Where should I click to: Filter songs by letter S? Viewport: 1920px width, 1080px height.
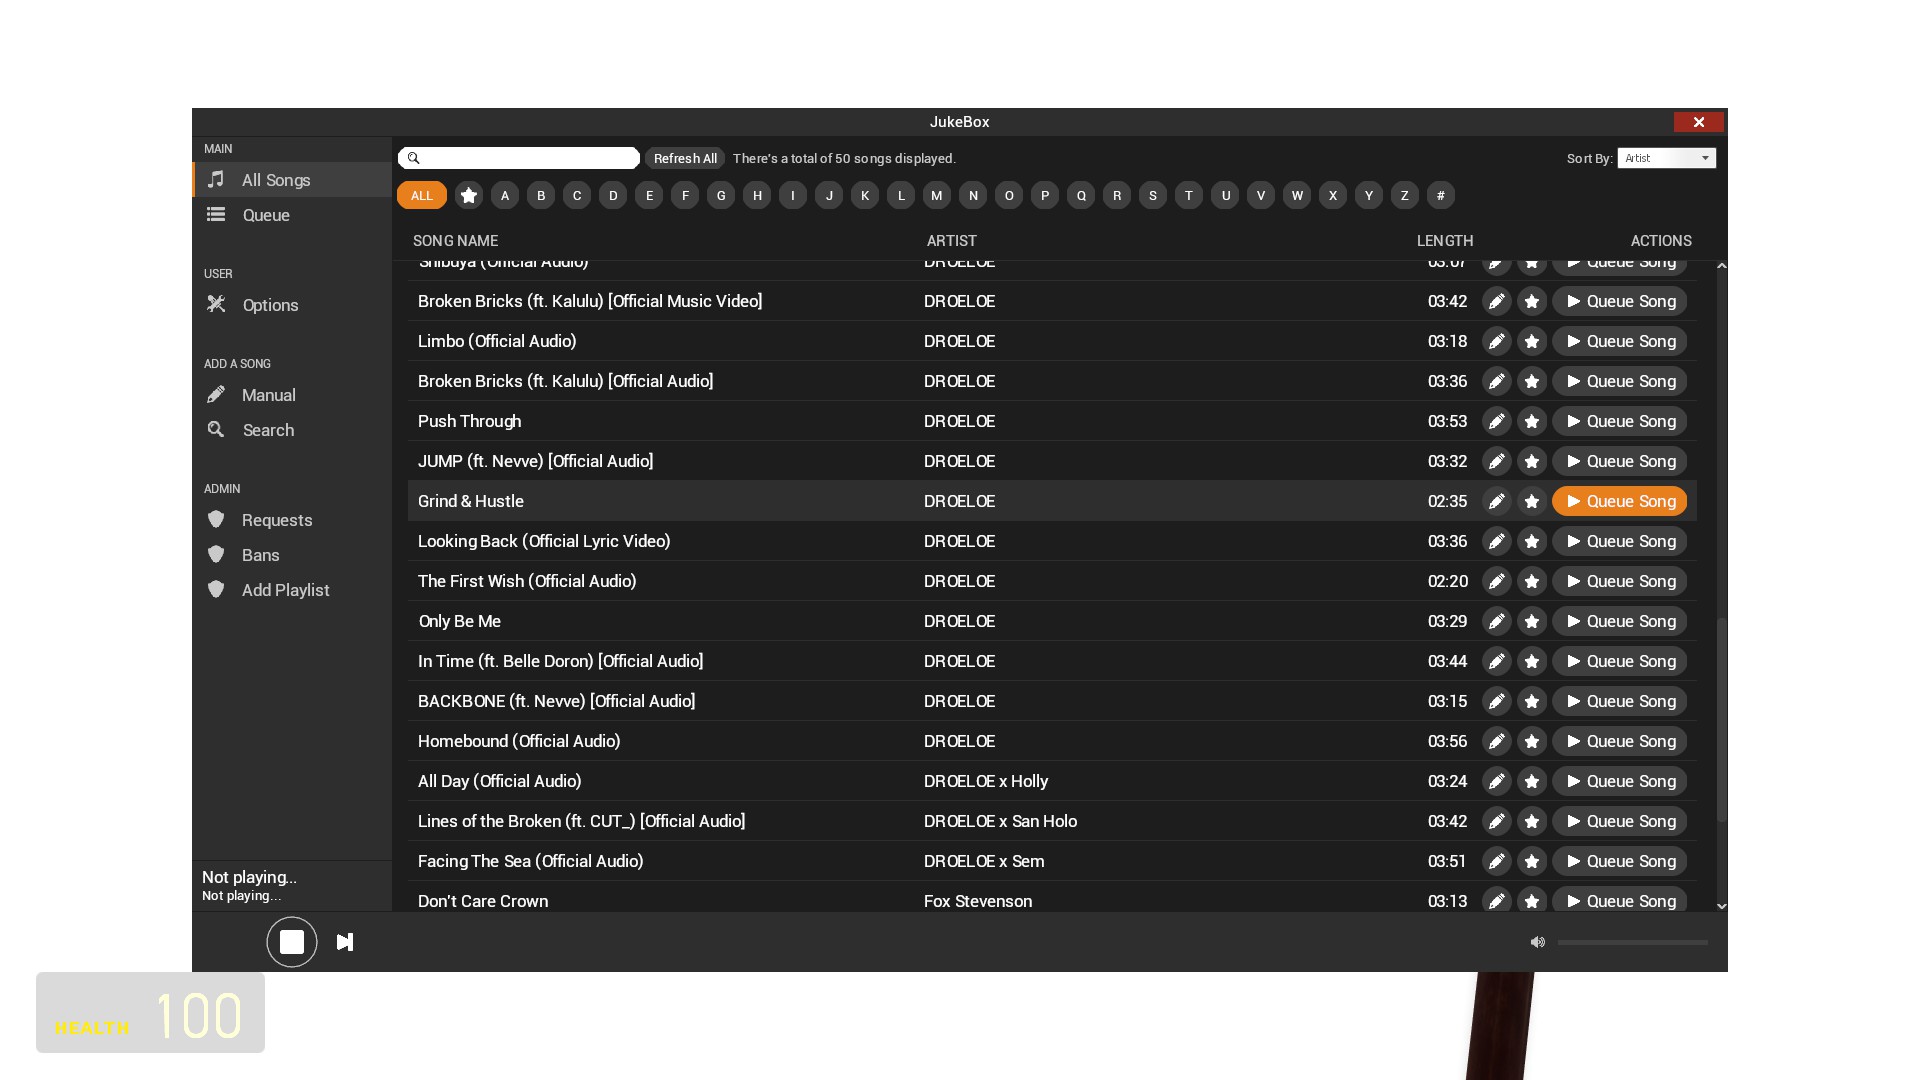pos(1153,195)
